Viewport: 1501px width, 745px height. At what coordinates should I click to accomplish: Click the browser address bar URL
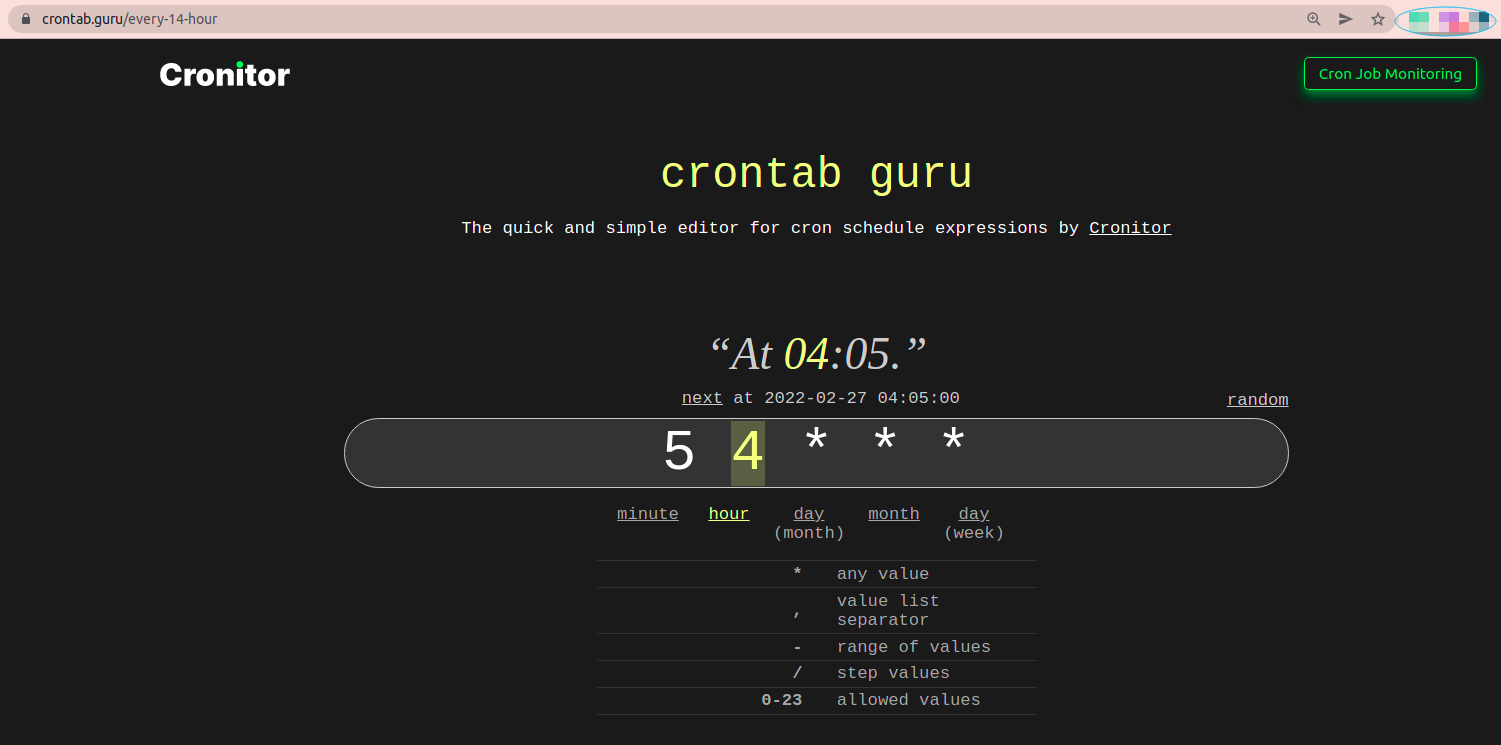point(130,19)
